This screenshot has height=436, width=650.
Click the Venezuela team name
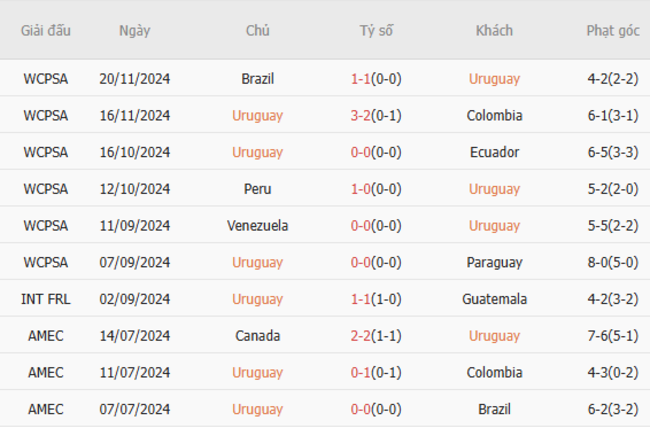click(x=257, y=226)
